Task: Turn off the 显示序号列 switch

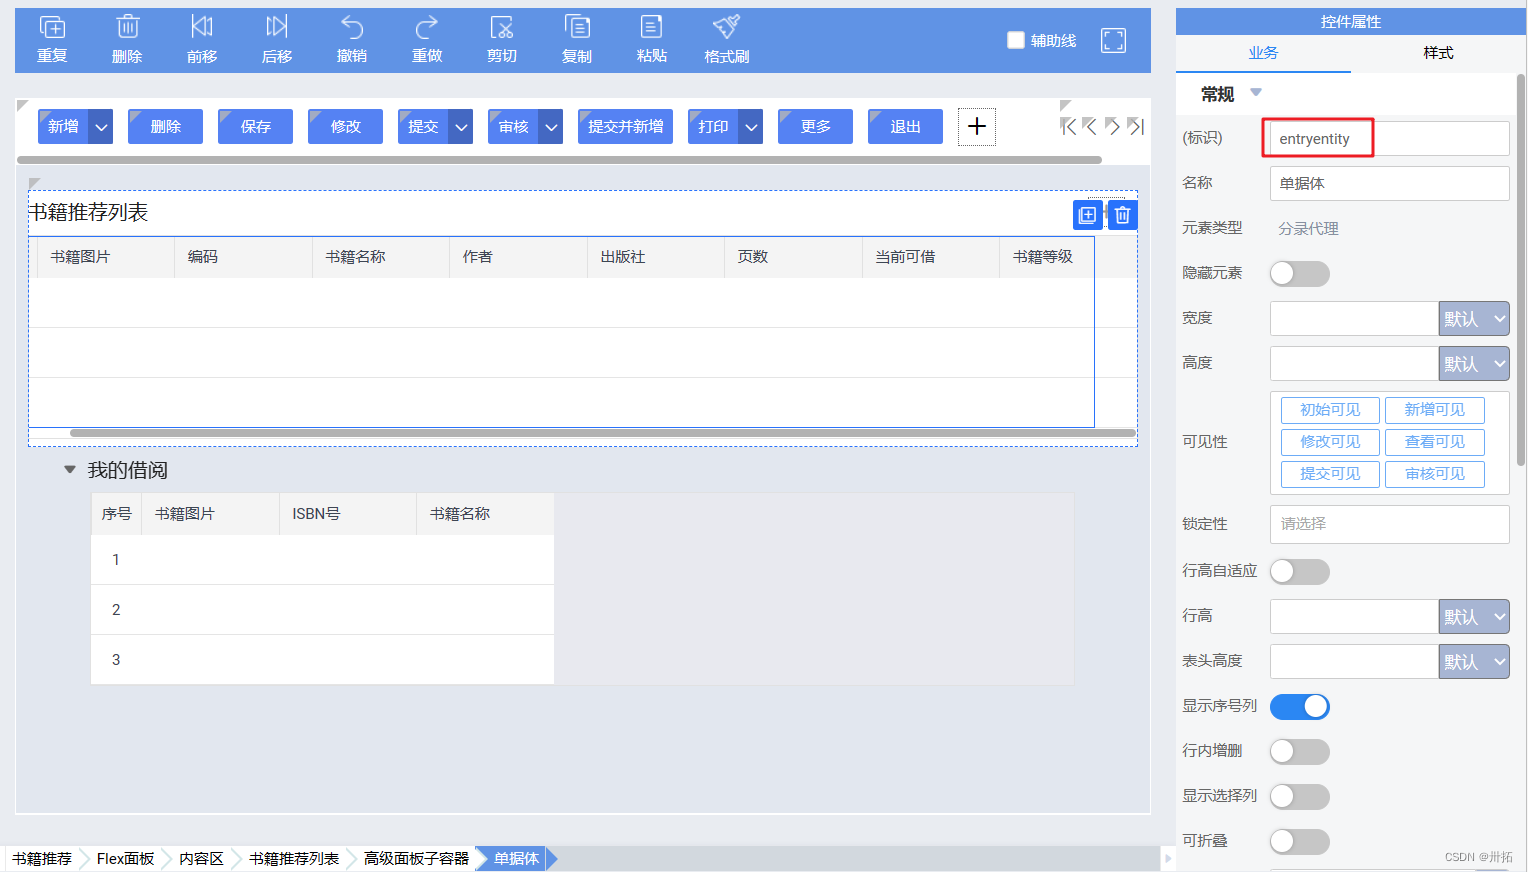Action: coord(1299,707)
